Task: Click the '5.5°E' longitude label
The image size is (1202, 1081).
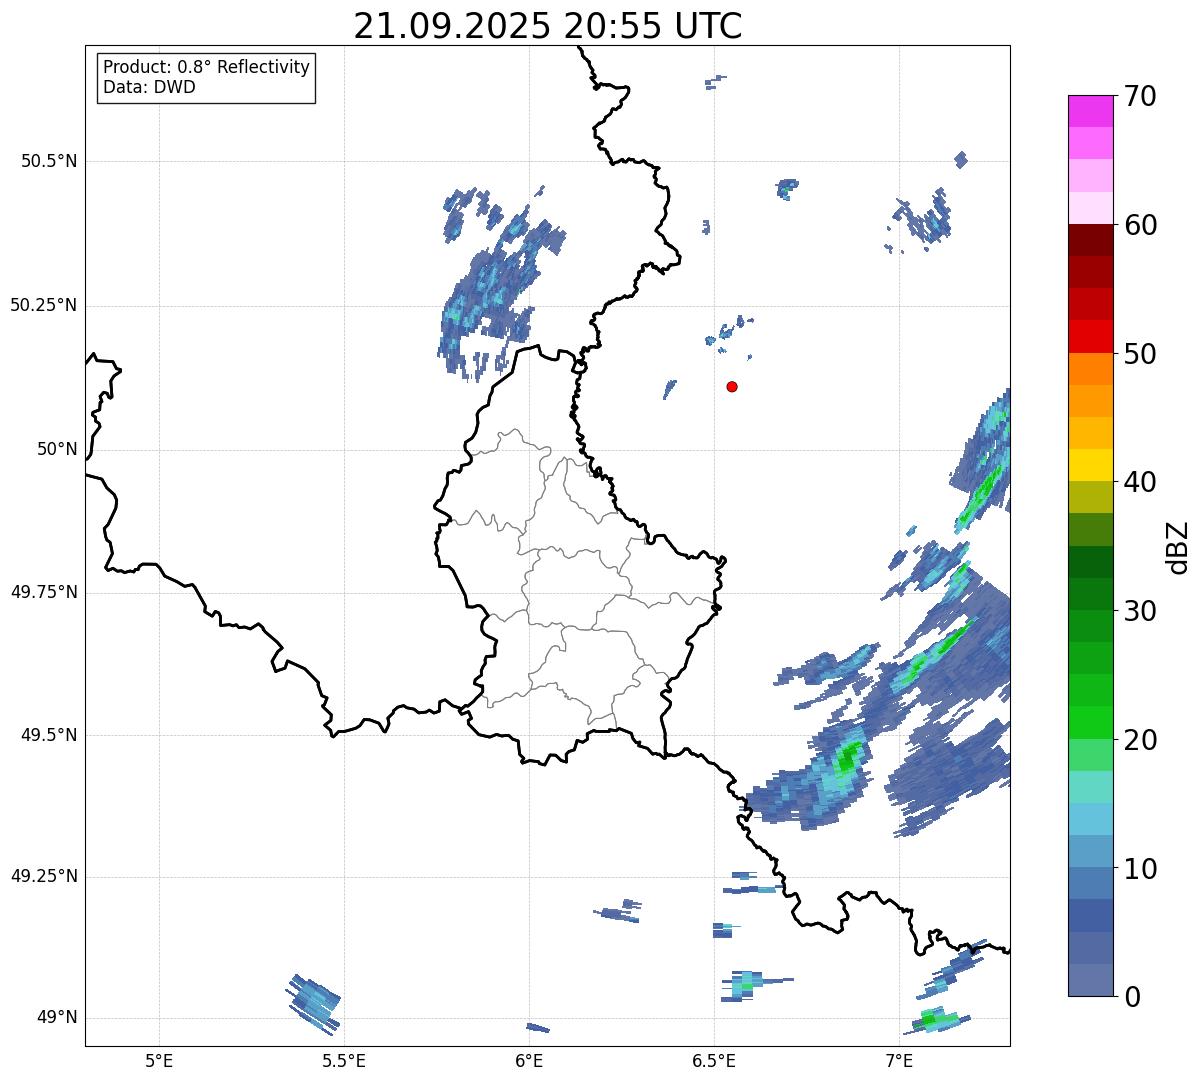Action: point(344,1060)
